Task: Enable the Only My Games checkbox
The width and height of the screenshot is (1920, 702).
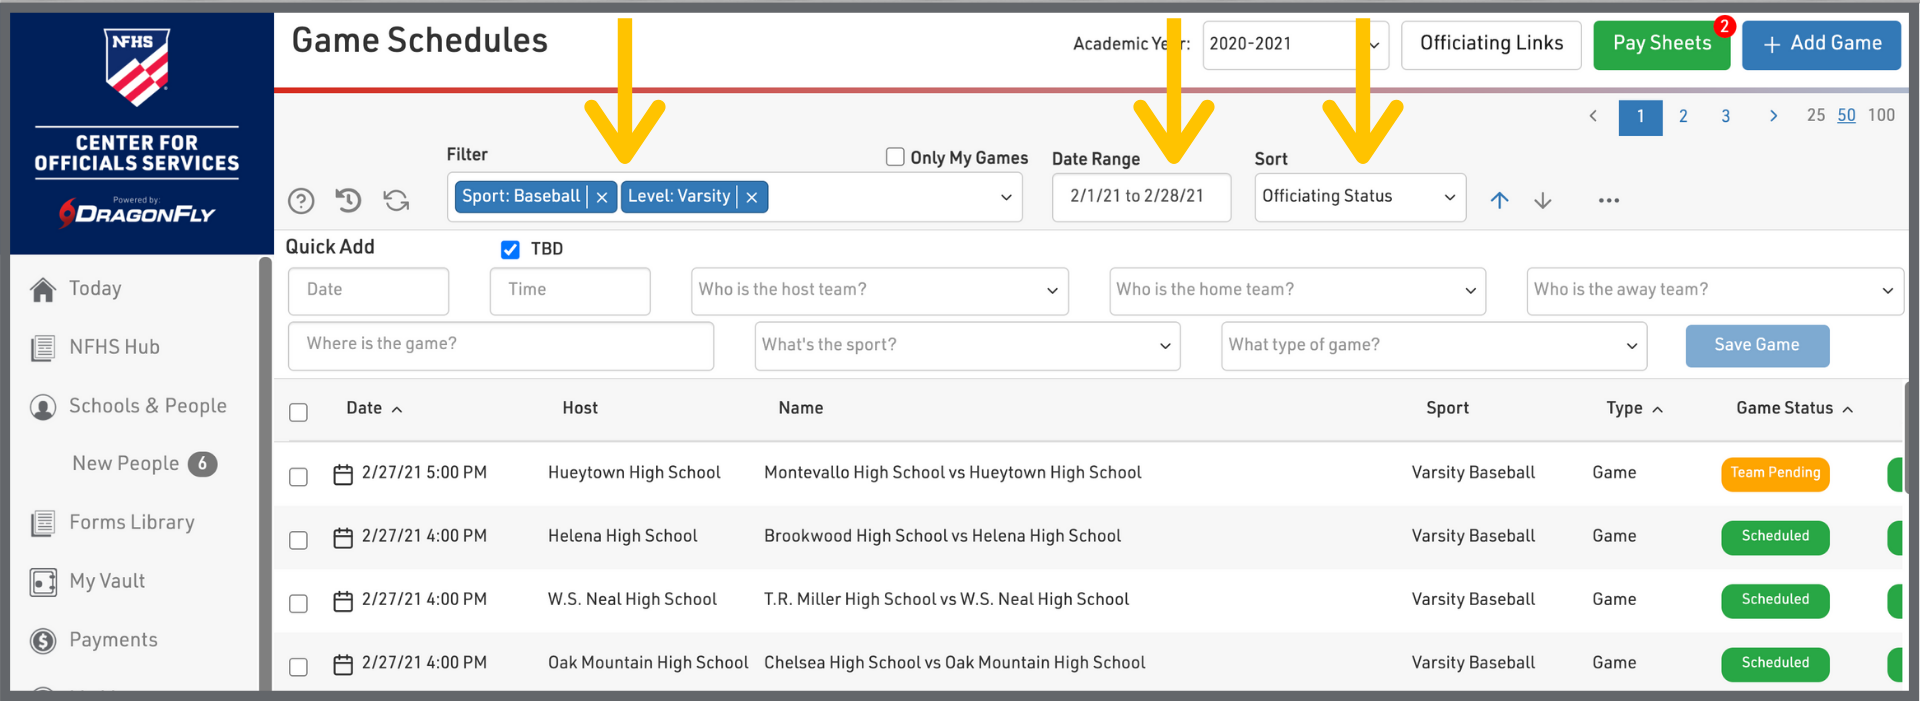Action: point(895,157)
